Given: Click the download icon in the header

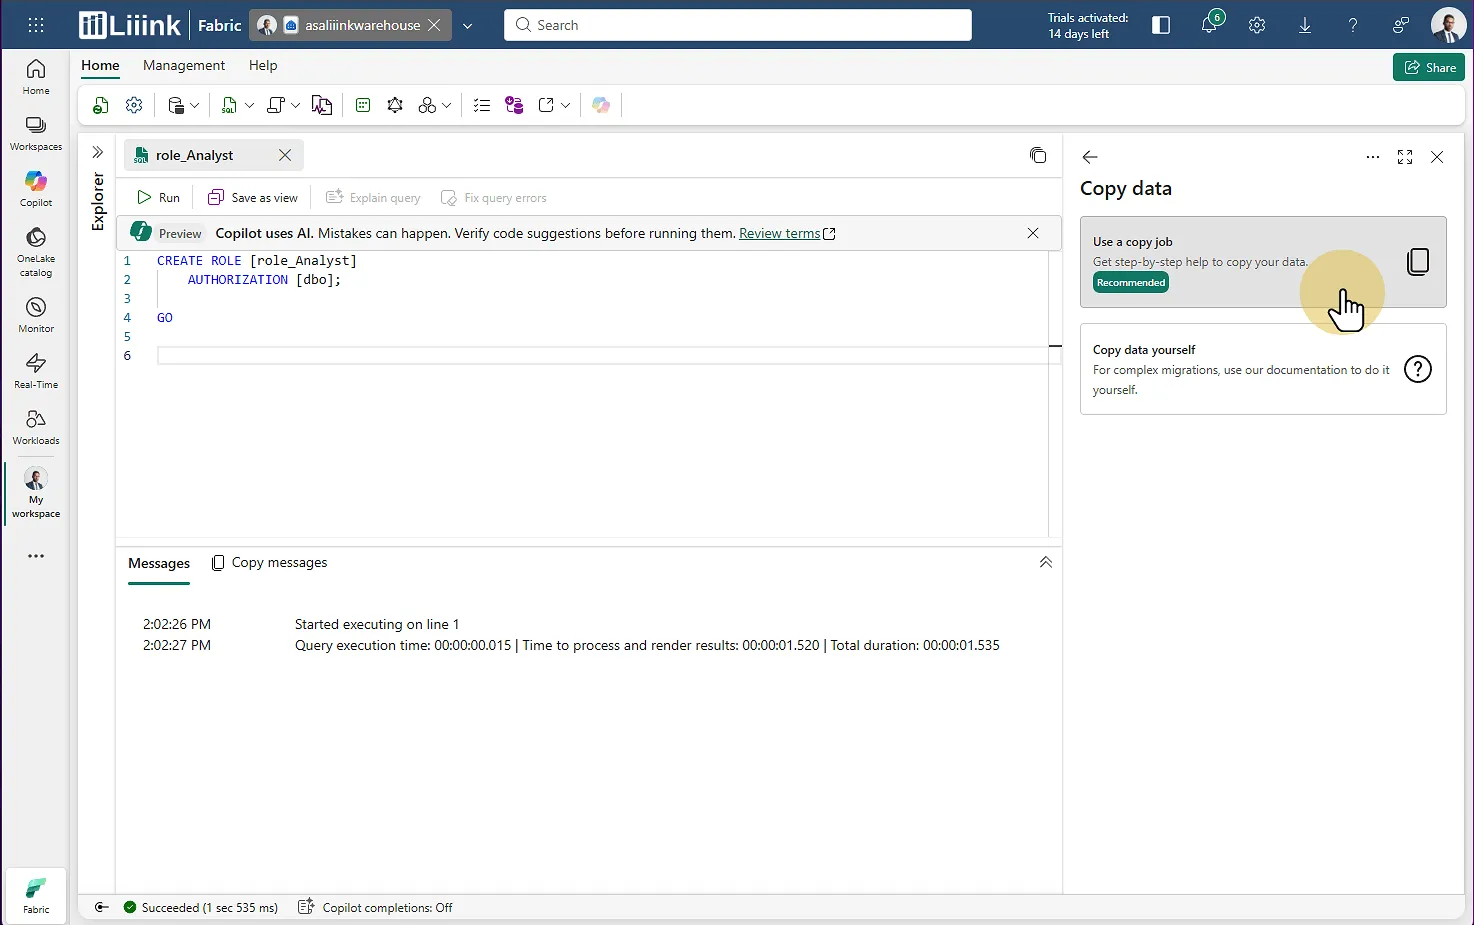Looking at the screenshot, I should coord(1305,25).
